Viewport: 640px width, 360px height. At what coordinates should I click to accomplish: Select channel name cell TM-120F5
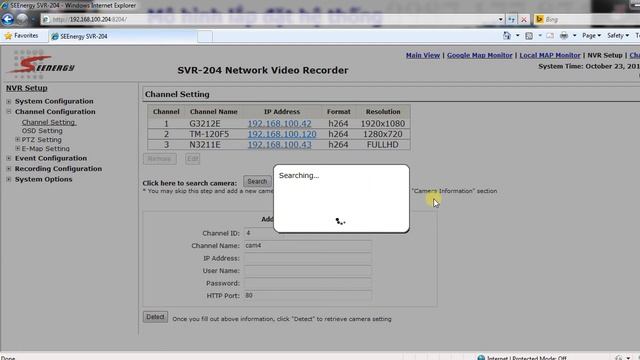209,134
